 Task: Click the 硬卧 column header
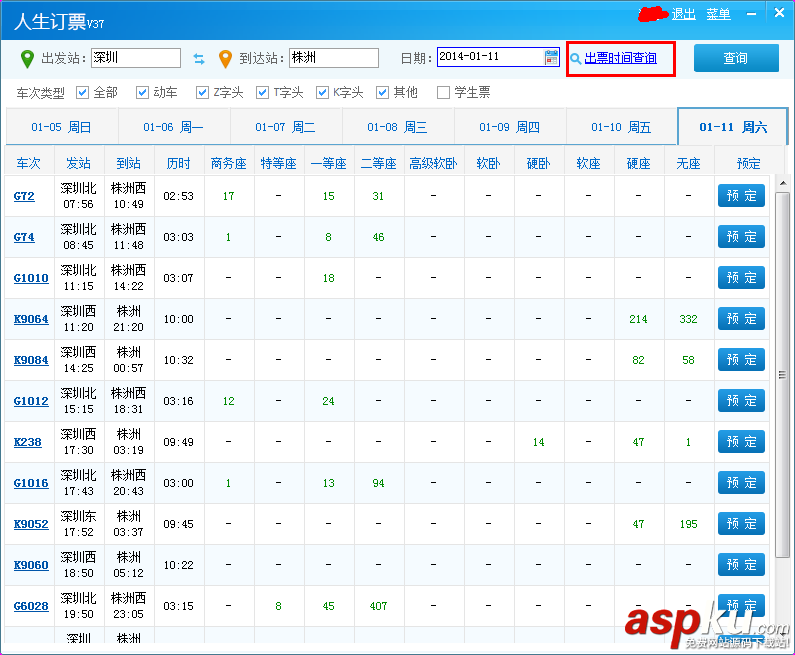point(538,163)
